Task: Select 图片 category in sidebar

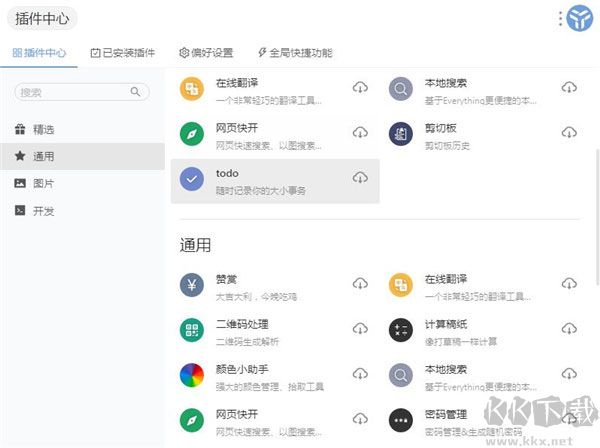Action: [43, 184]
